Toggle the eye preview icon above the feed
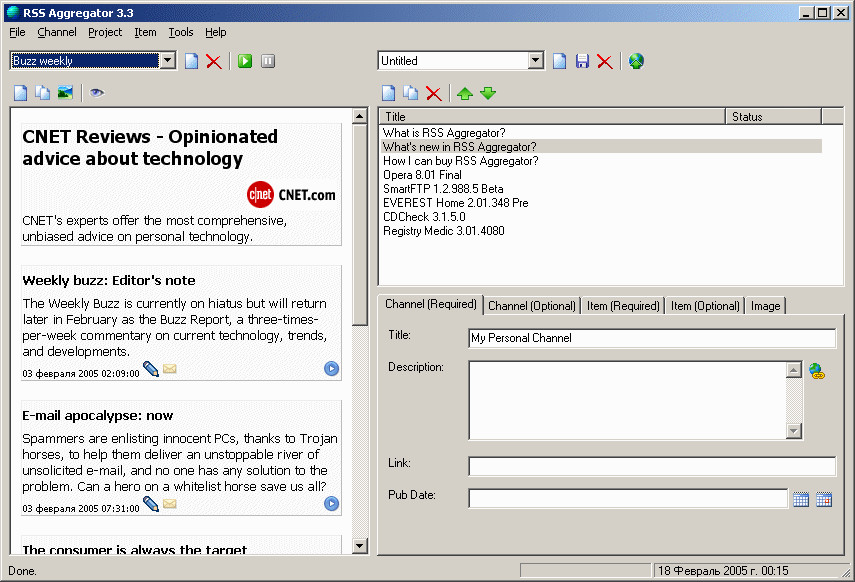The width and height of the screenshot is (855, 582). [x=97, y=93]
